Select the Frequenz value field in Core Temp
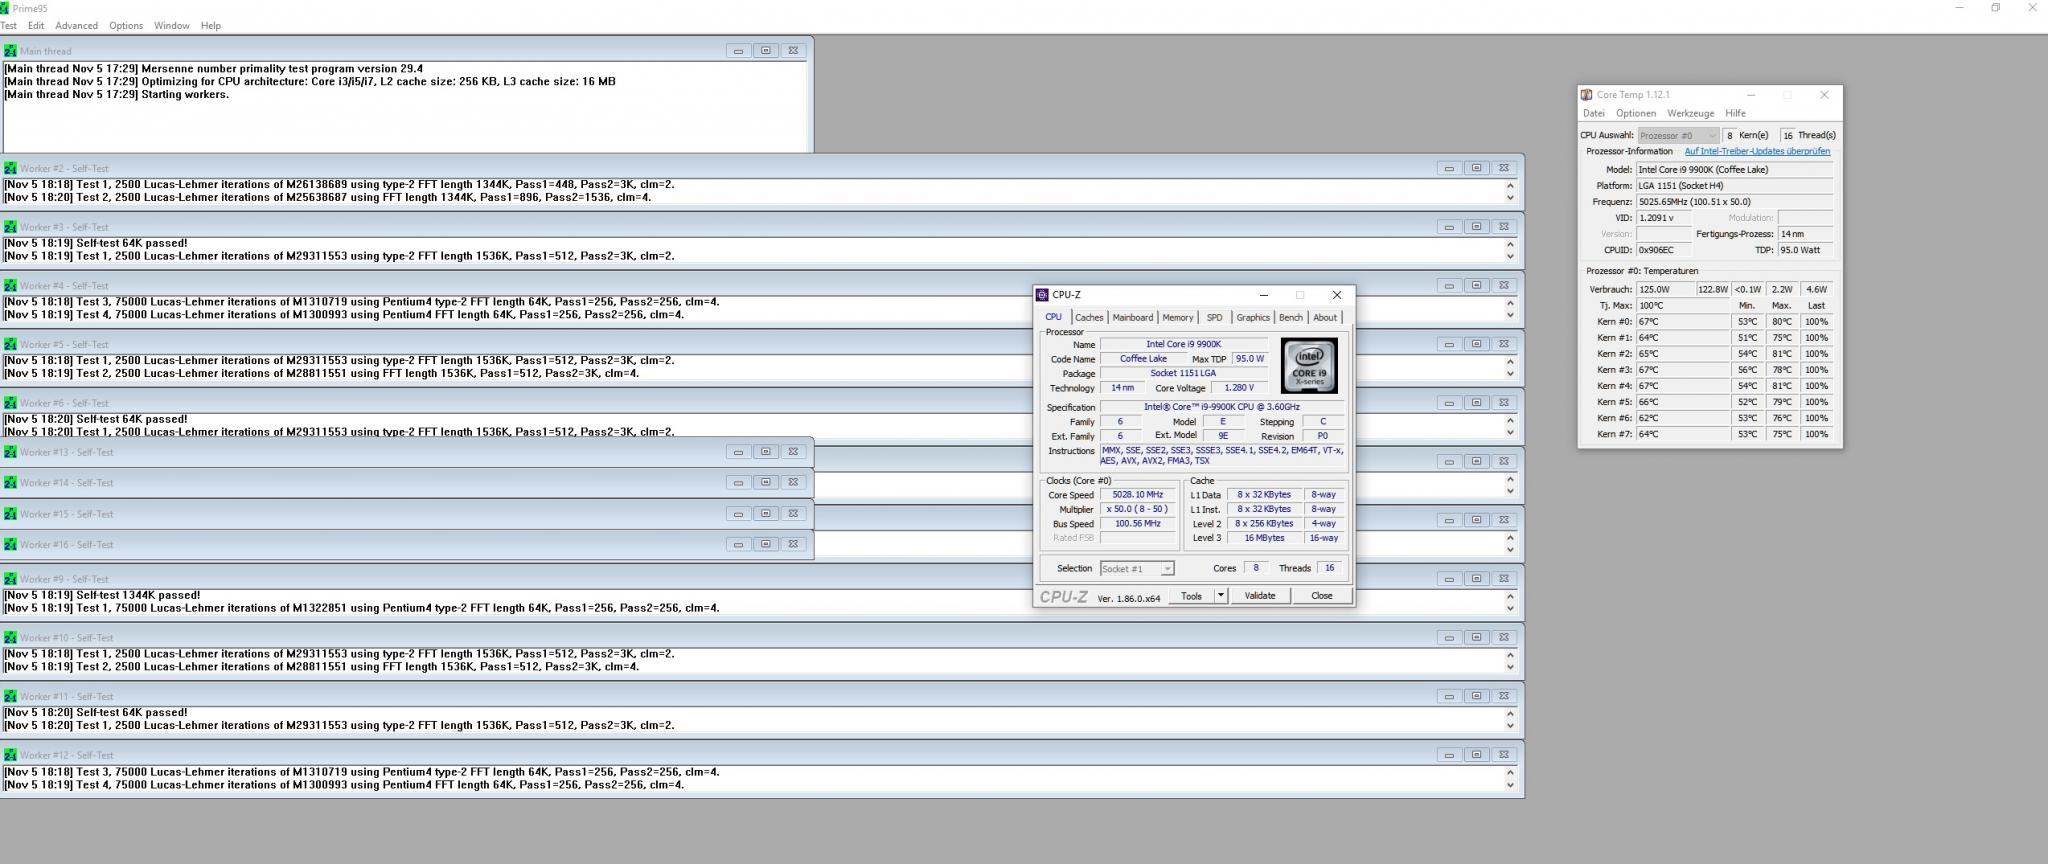The height and width of the screenshot is (864, 2048). [x=1735, y=202]
